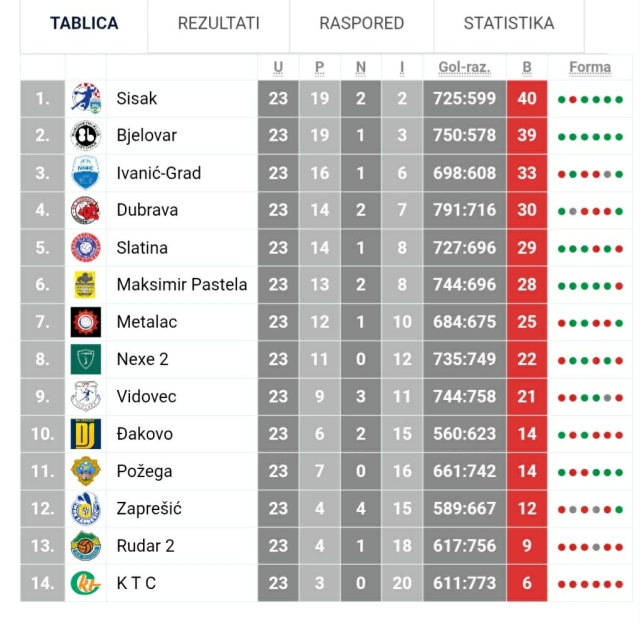Open the Raspored tab
640x622 pixels.
[361, 23]
